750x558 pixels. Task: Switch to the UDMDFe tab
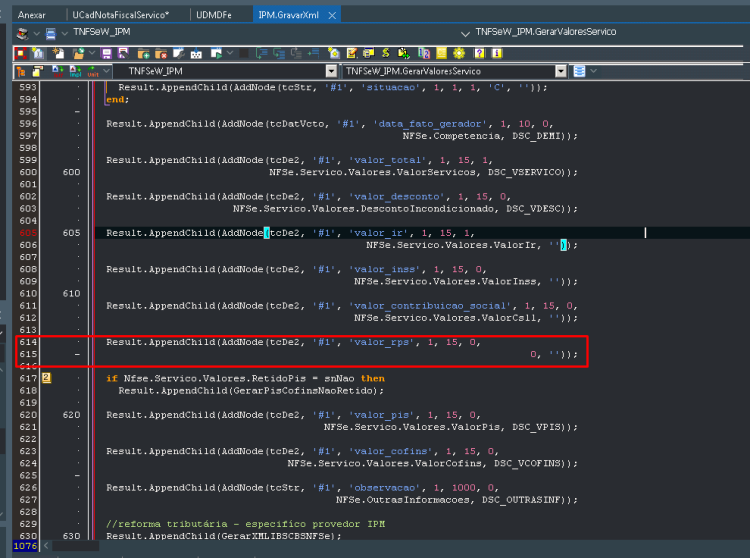click(214, 15)
